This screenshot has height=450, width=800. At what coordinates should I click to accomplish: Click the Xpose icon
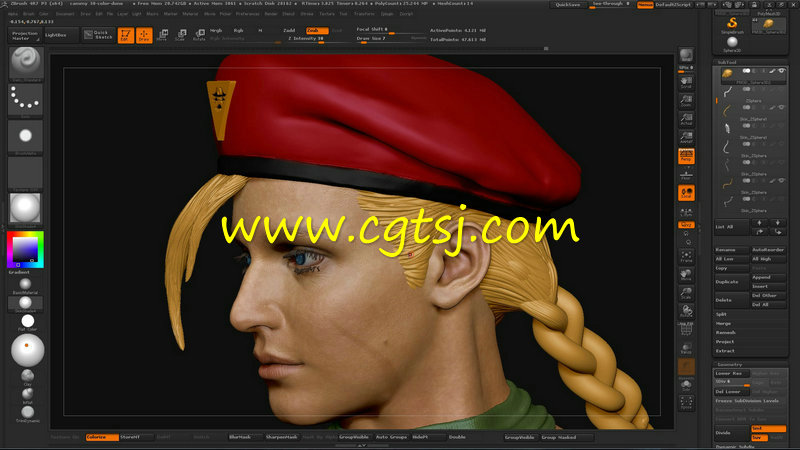point(686,403)
